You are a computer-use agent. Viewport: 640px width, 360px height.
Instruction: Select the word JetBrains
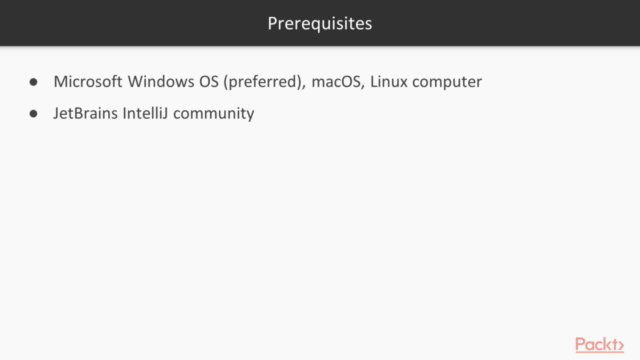point(85,113)
